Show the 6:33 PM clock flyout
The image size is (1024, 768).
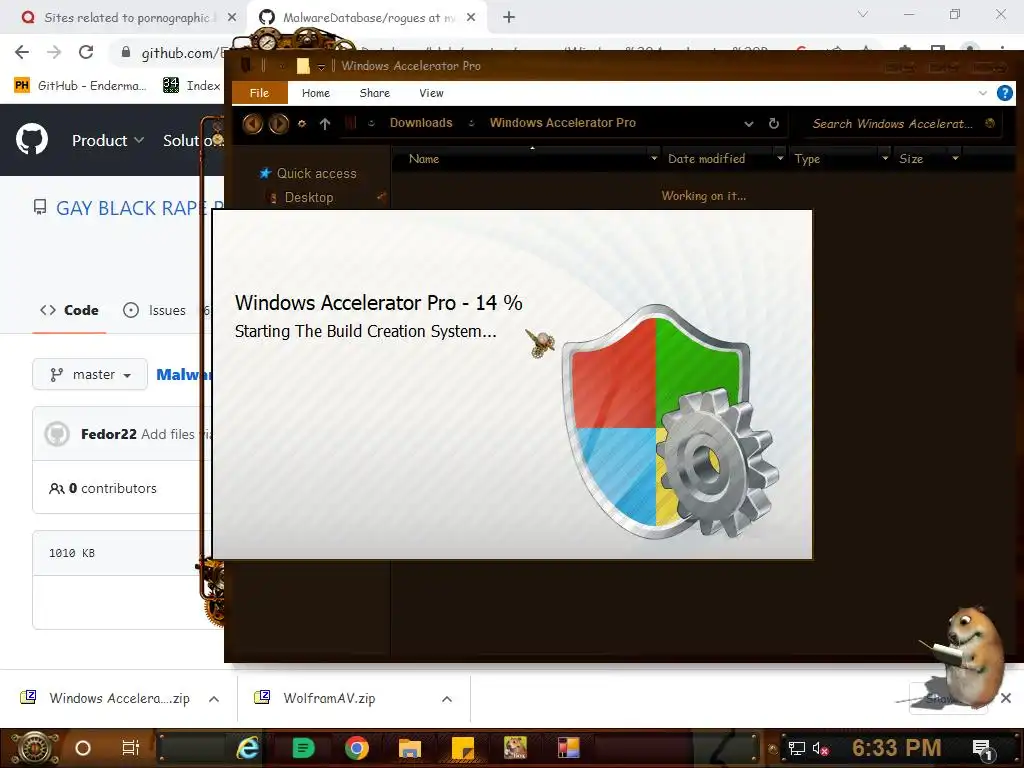coord(897,748)
